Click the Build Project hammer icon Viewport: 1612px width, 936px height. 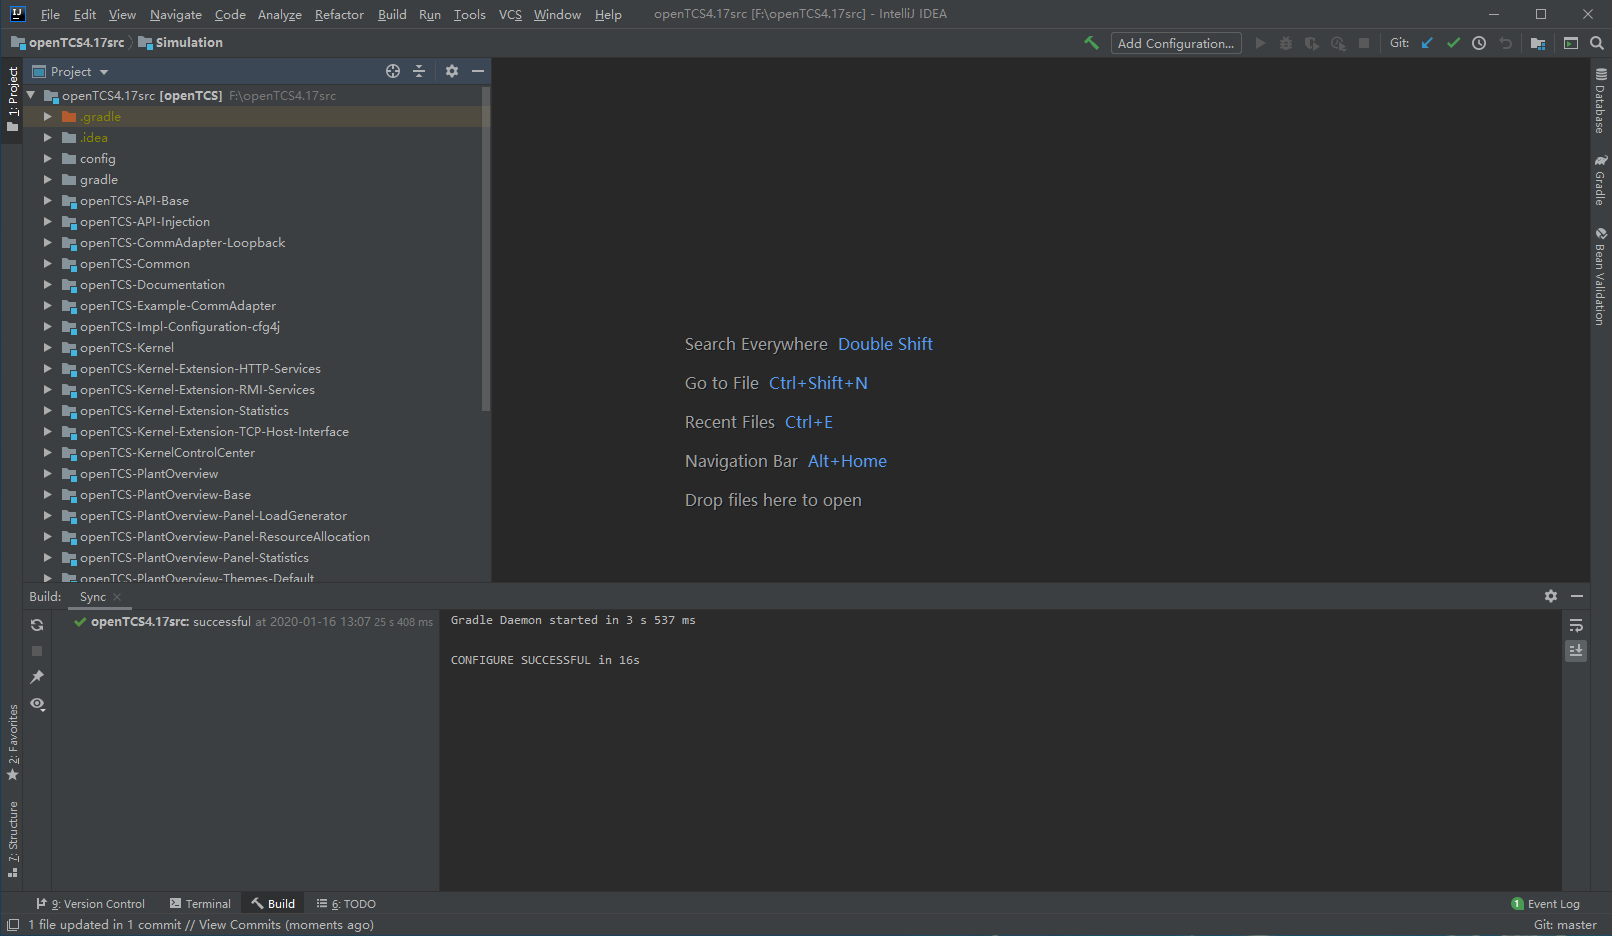coord(1091,43)
